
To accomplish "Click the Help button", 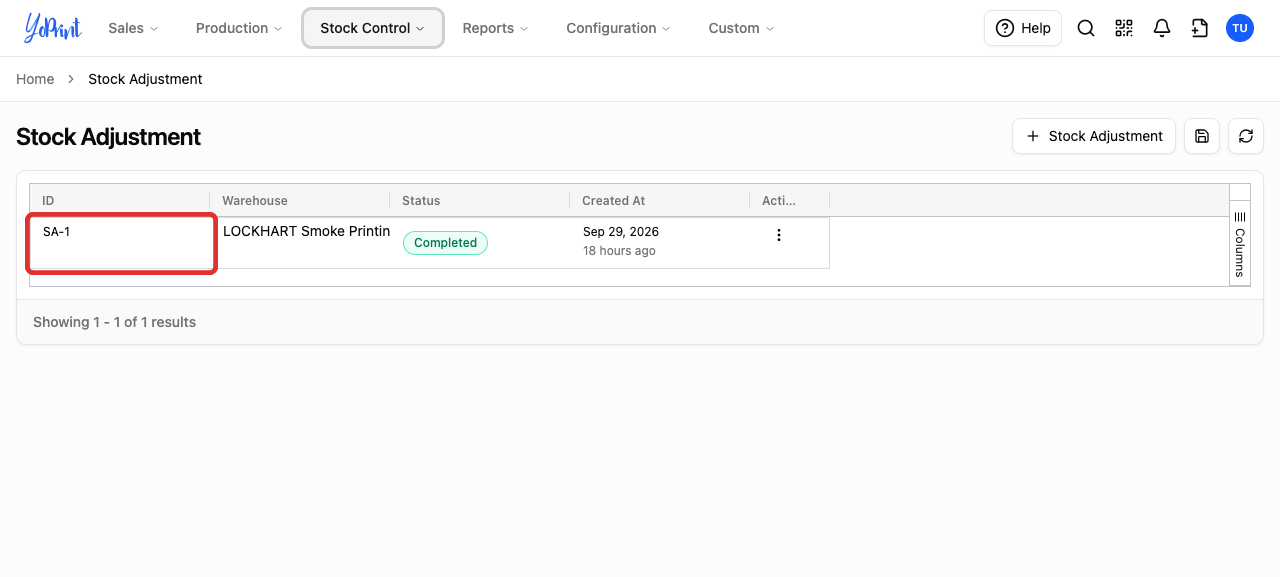I will (1023, 28).
